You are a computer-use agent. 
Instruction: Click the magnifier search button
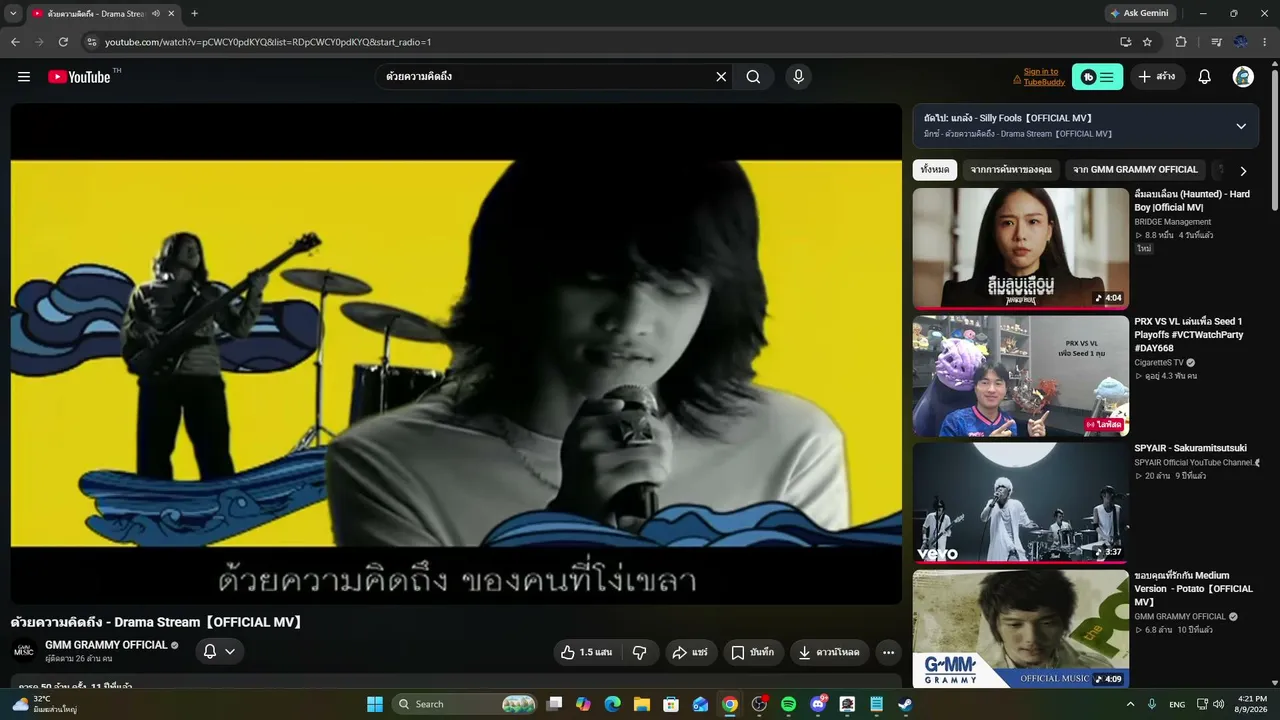[x=753, y=77]
